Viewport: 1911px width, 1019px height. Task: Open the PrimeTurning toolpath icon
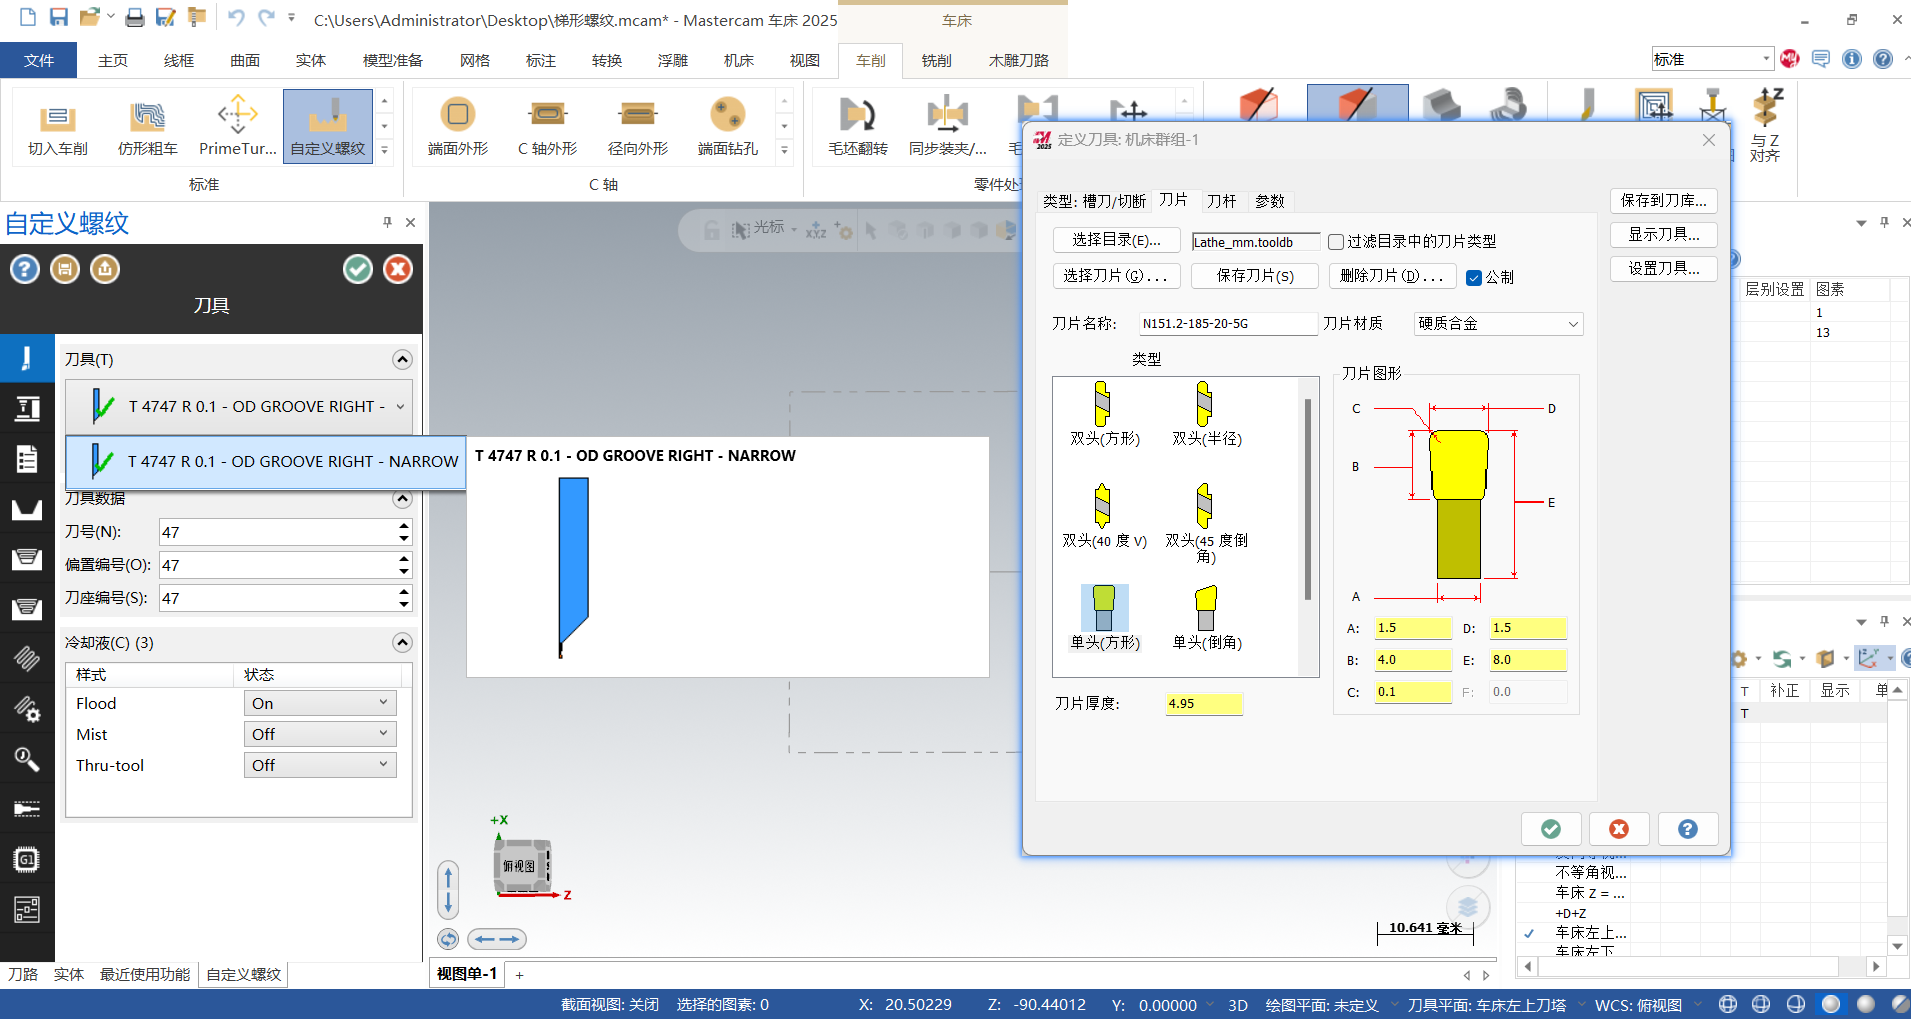pyautogui.click(x=237, y=127)
